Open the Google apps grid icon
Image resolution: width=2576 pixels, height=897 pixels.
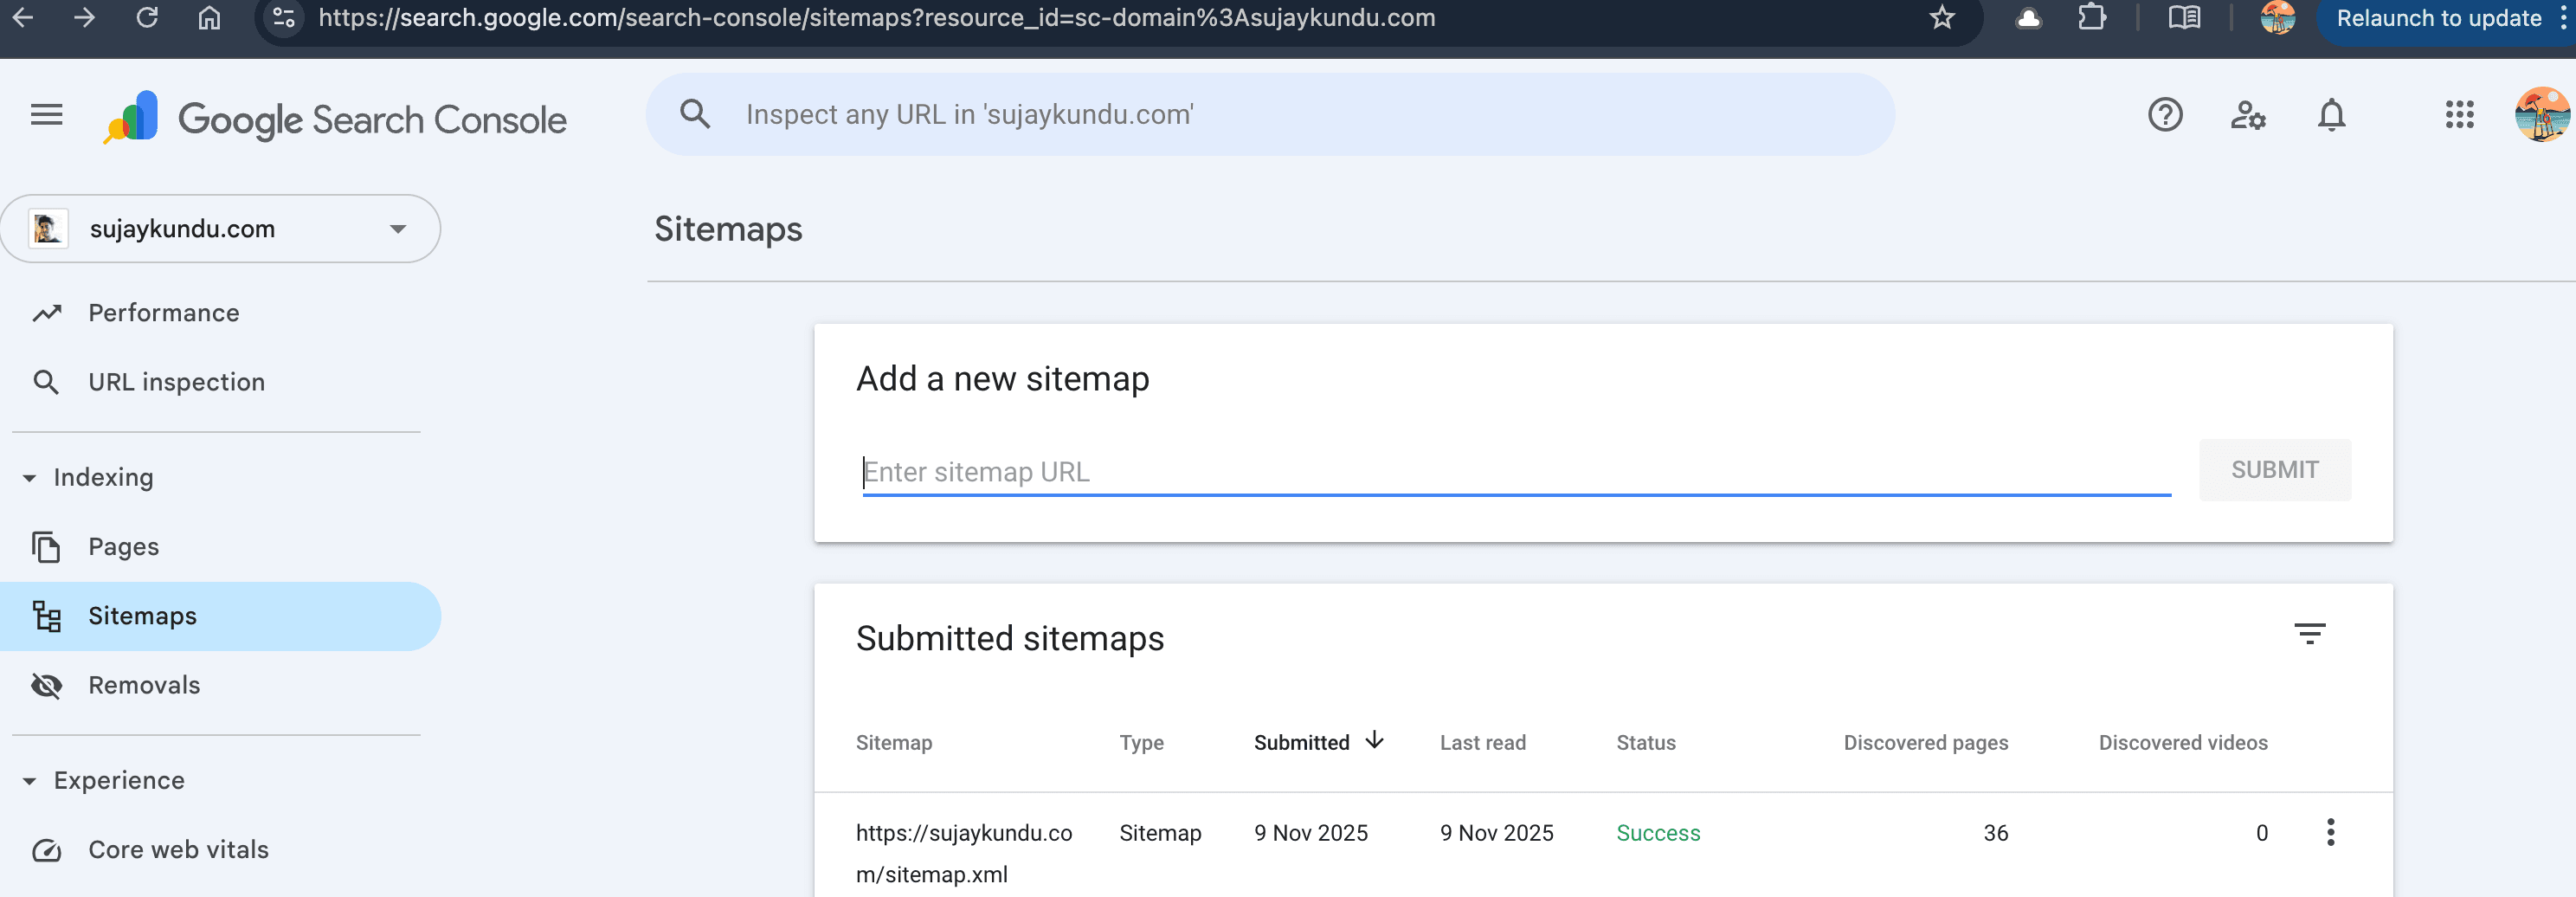[2459, 115]
